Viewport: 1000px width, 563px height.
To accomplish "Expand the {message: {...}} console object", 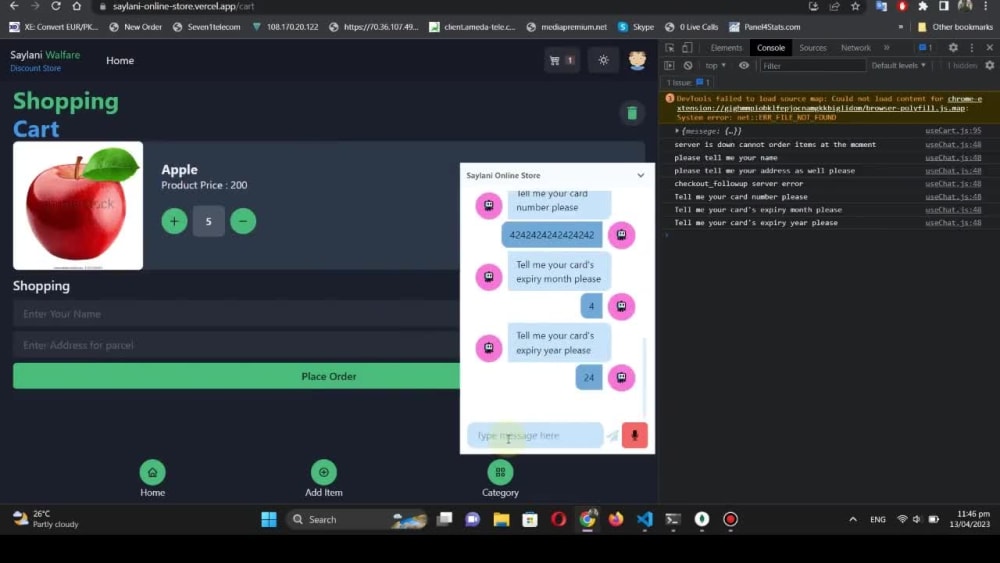I will pyautogui.click(x=677, y=131).
